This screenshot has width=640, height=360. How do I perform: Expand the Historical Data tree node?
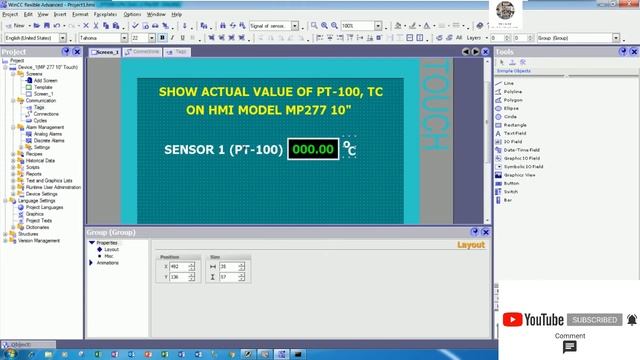pyautogui.click(x=13, y=161)
